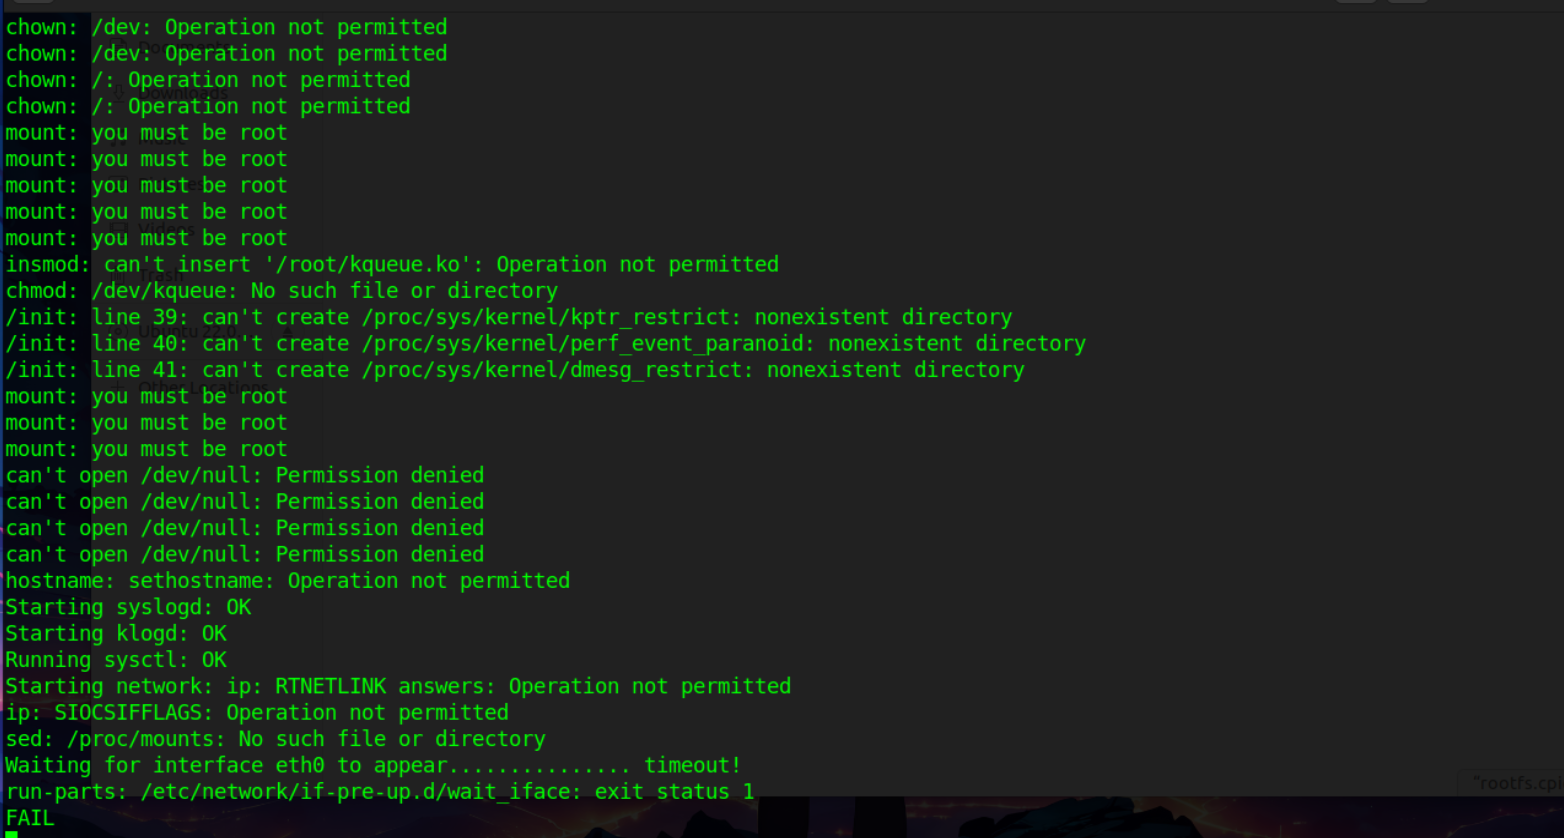Click the chmod /dev/kqueue error line

(x=282, y=291)
